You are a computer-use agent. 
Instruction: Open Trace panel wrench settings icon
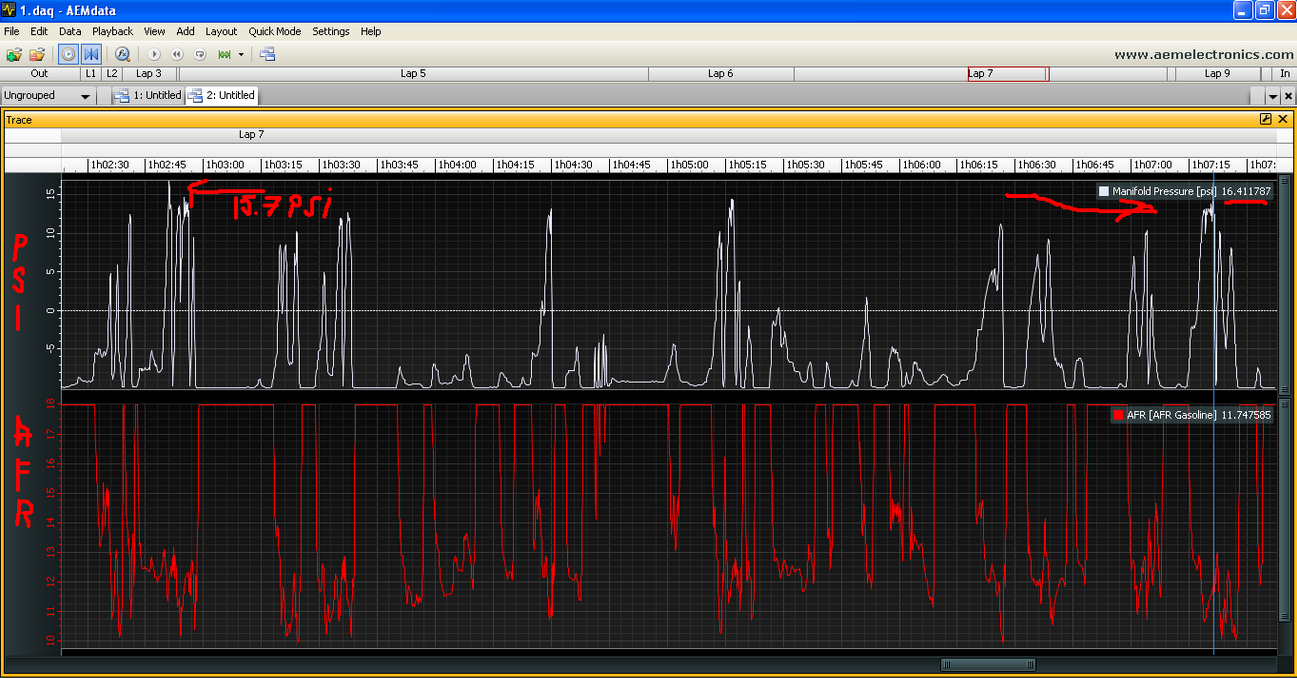pos(1266,119)
